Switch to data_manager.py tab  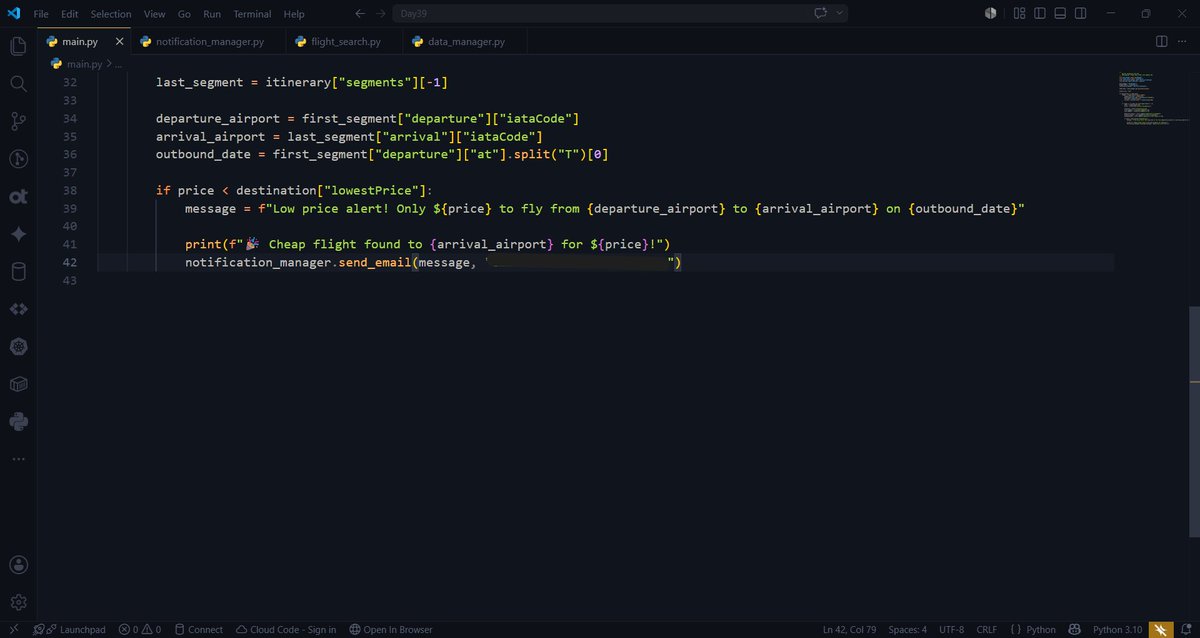(466, 42)
